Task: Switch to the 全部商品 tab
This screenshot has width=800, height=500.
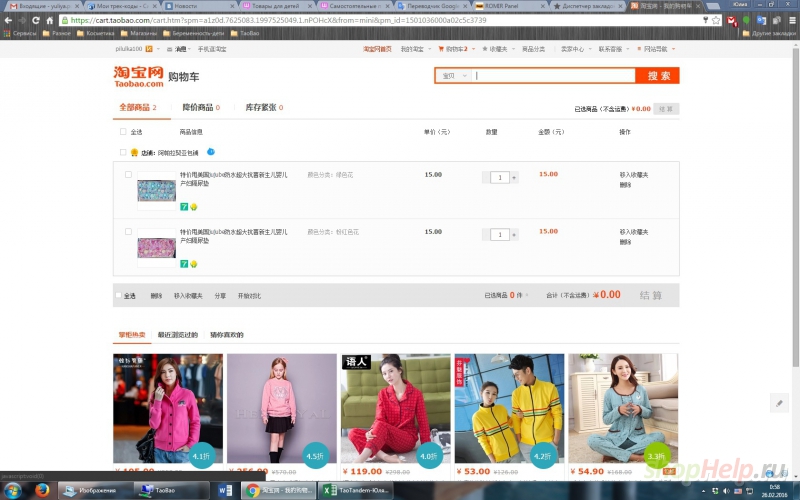Action: [138, 107]
